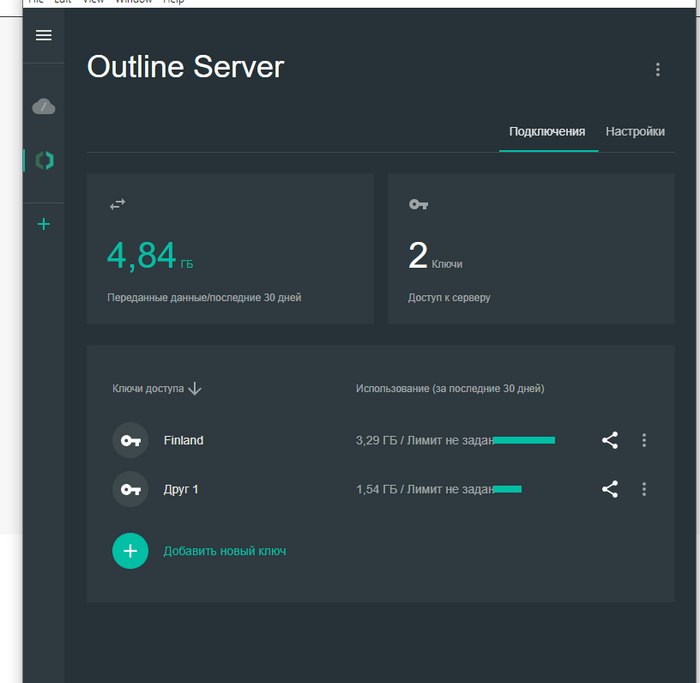Screen dimensions: 700x683
Task: Open the Outline Server options three-dot menu
Action: pyautogui.click(x=657, y=69)
